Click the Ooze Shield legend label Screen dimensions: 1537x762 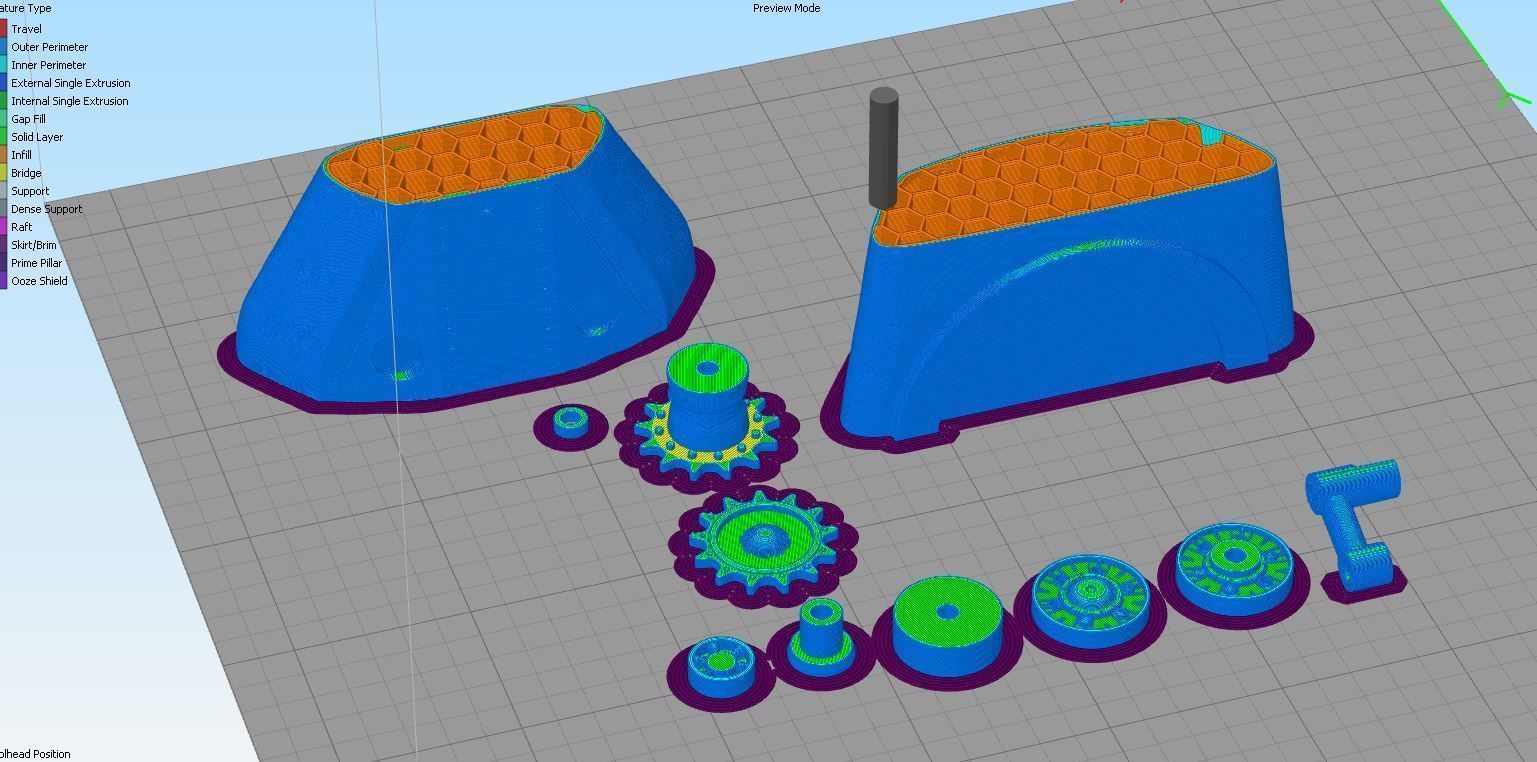click(39, 281)
